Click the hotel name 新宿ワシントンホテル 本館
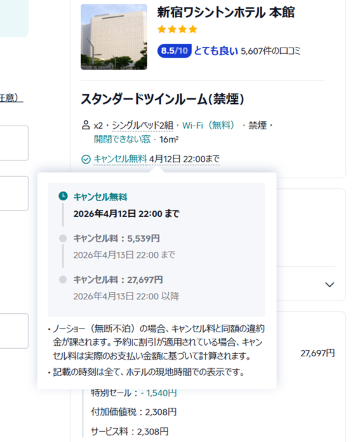This screenshot has height=442, width=360. tap(226, 12)
